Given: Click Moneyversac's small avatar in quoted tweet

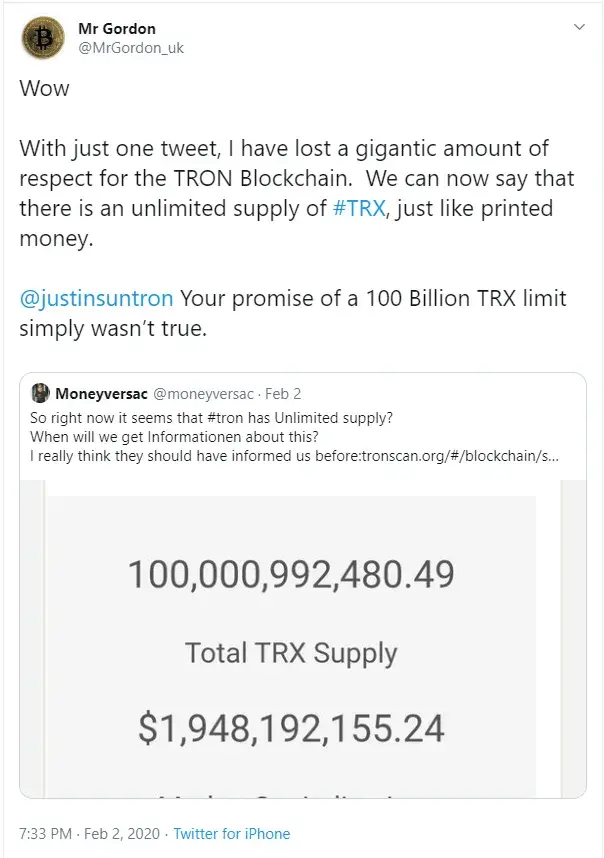Looking at the screenshot, I should (x=41, y=393).
